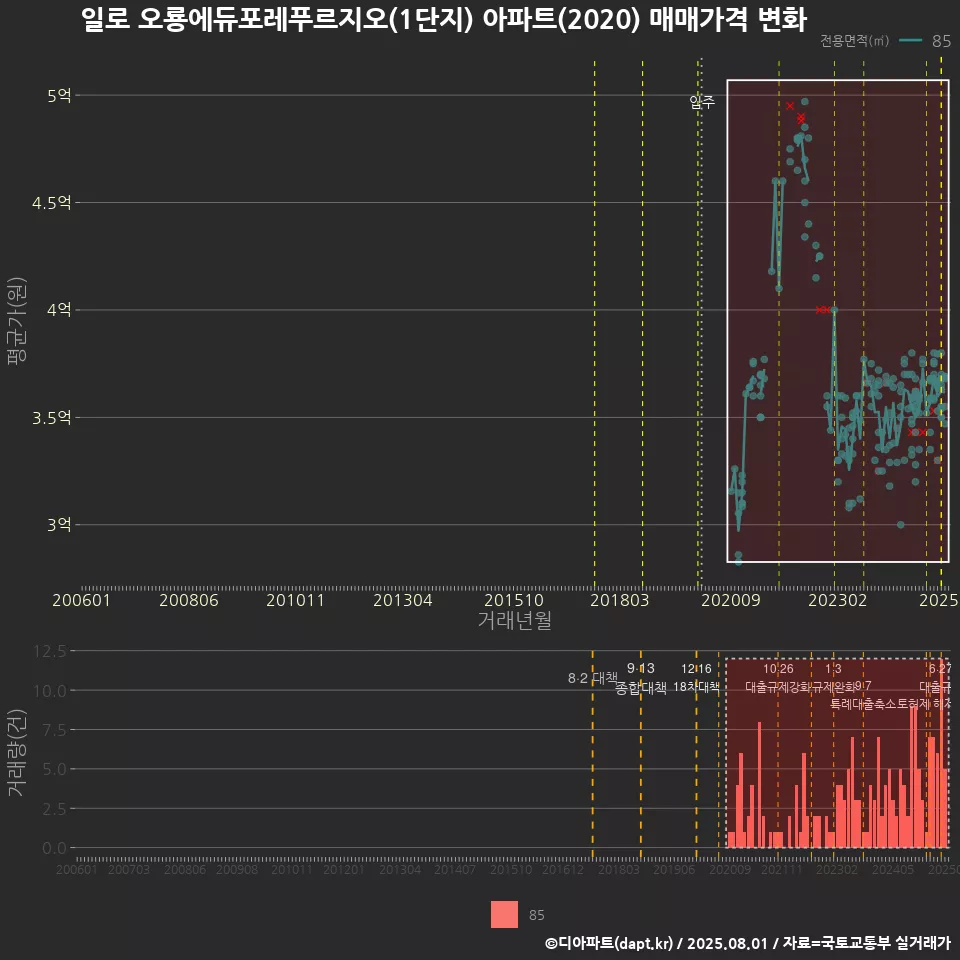The height and width of the screenshot is (960, 960).
Task: Click 201011 on the price chart x-axis
Action: (x=295, y=600)
